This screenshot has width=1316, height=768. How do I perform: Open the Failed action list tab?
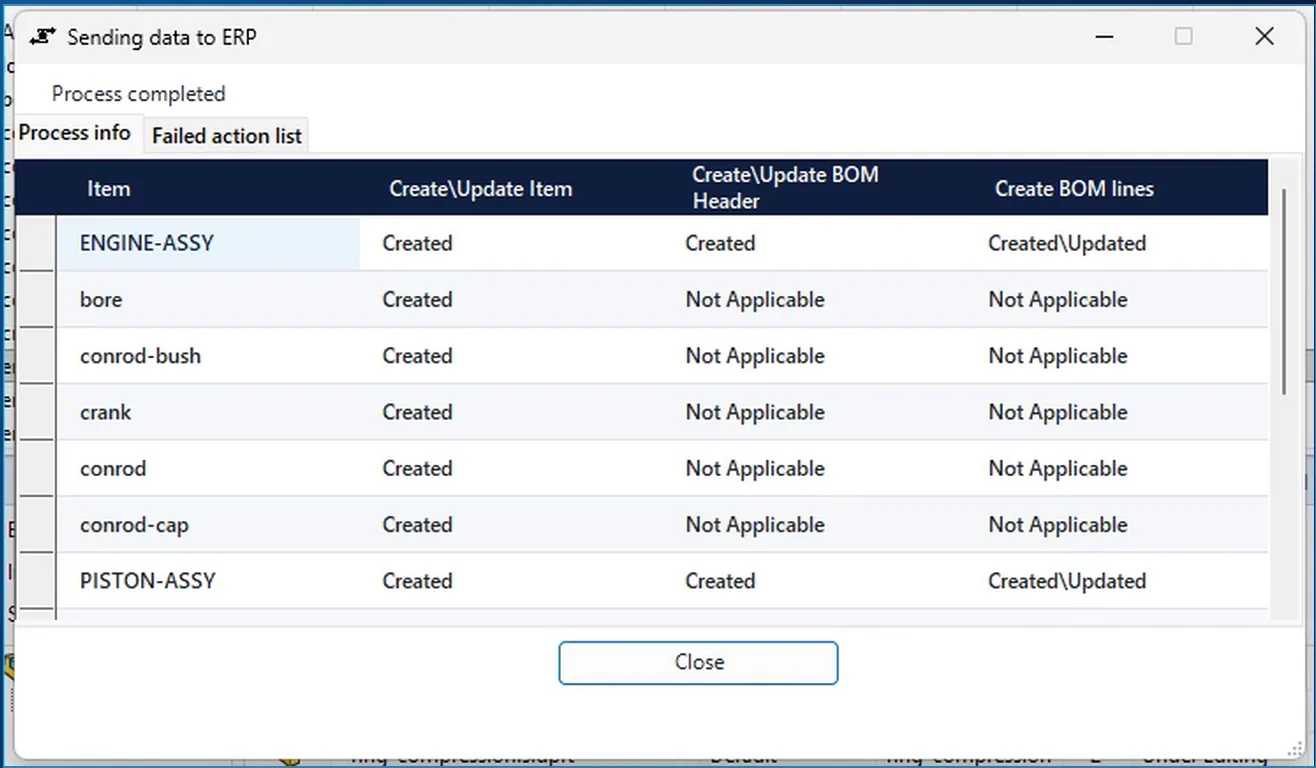click(226, 136)
